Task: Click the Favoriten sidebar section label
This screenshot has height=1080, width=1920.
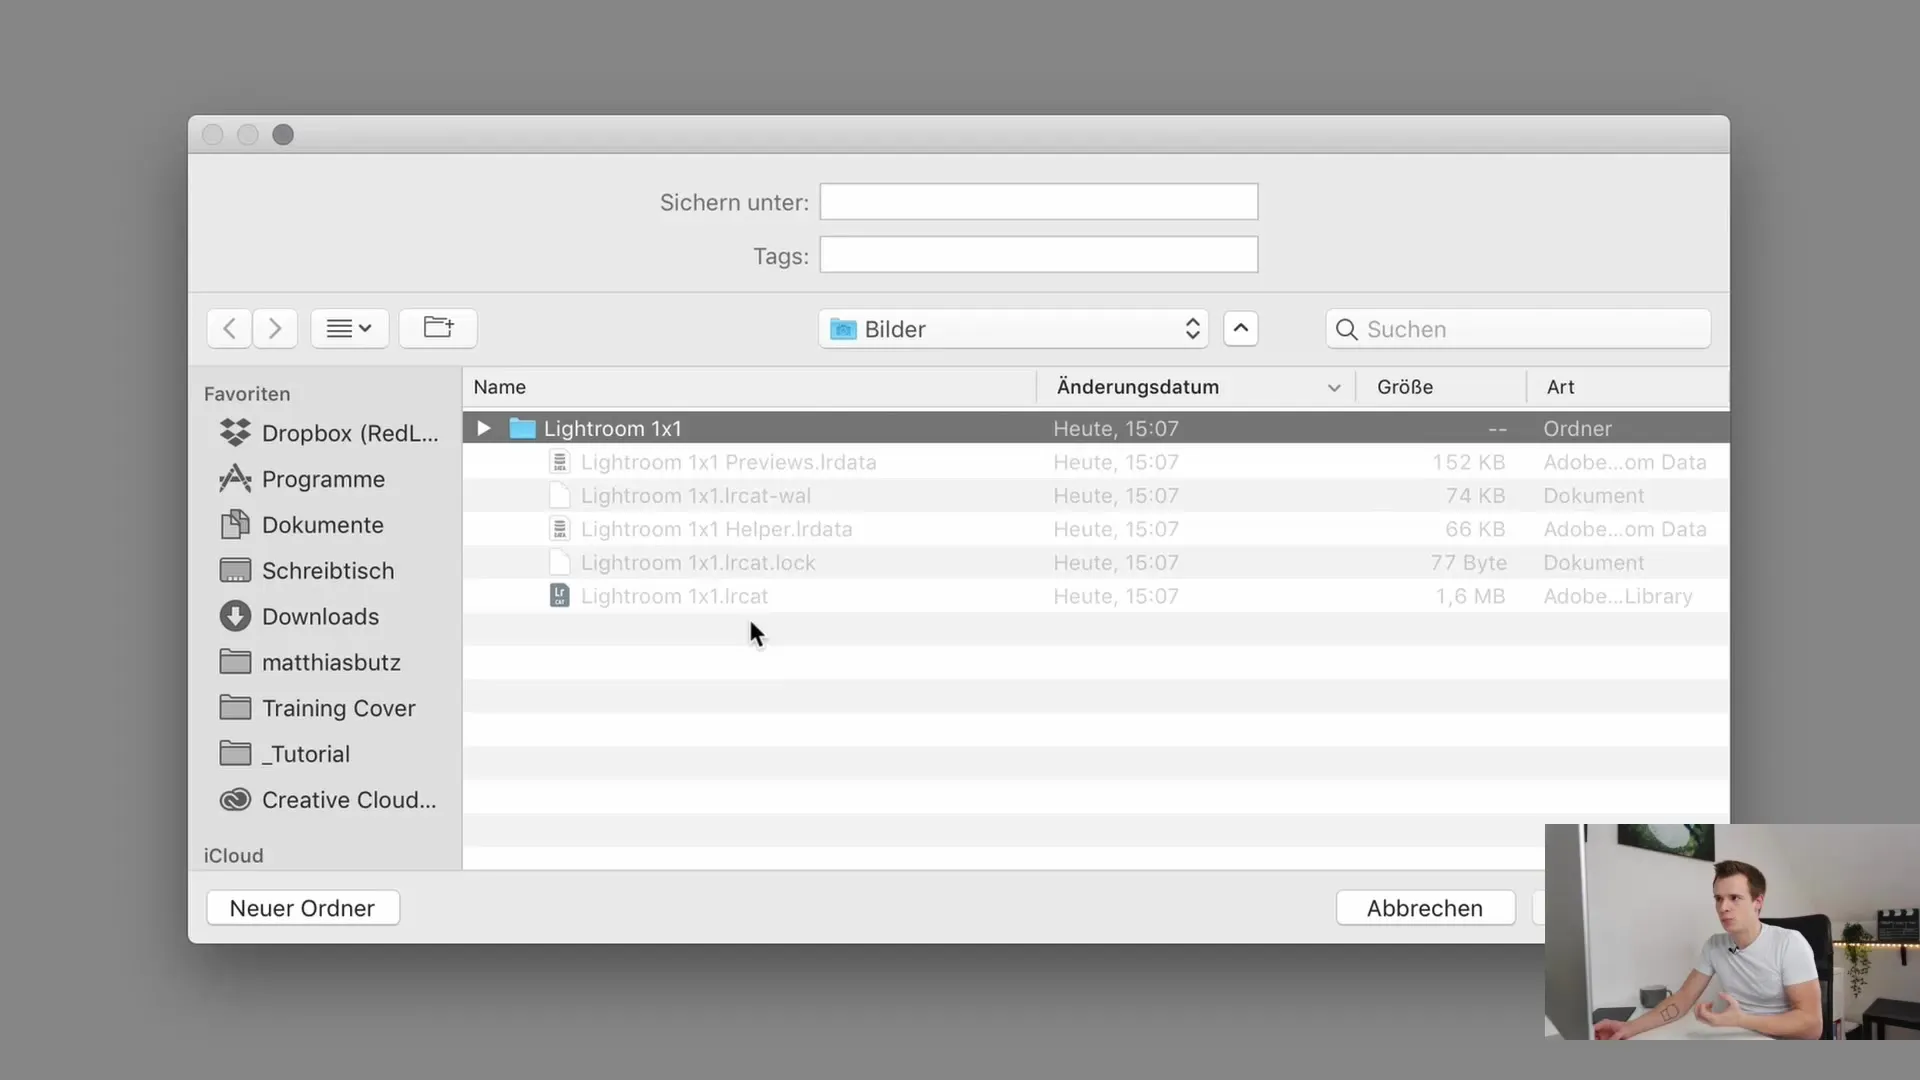Action: pos(247,393)
